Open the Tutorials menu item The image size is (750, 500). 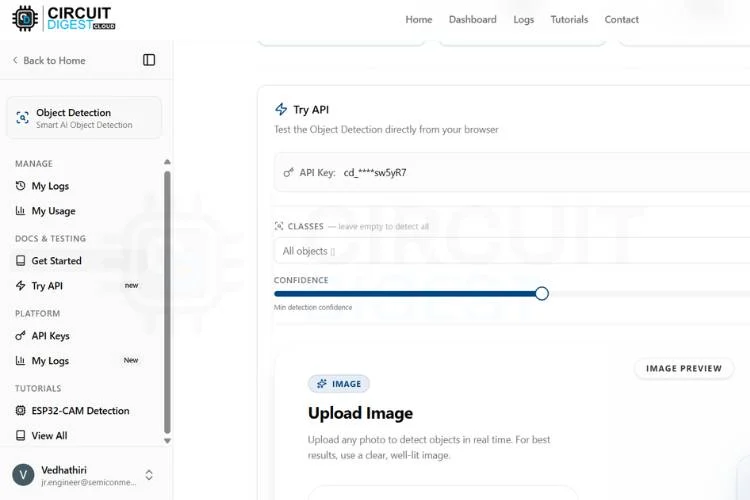coord(569,20)
